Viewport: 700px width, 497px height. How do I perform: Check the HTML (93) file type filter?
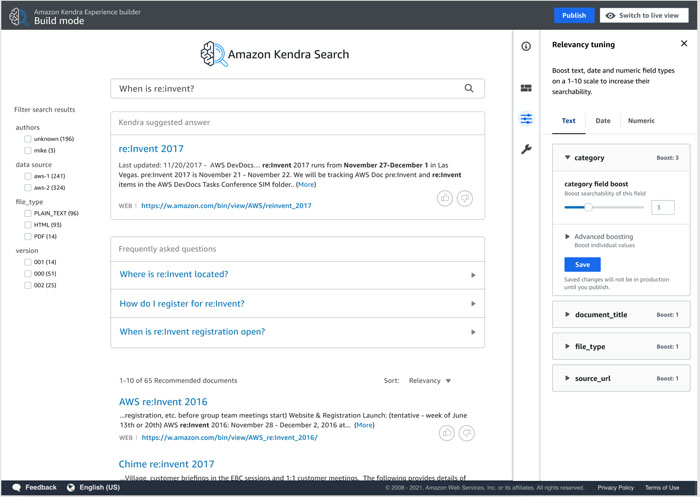[28, 225]
